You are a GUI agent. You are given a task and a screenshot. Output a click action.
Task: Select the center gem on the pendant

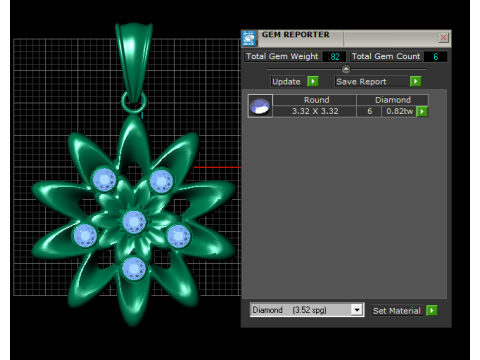[134, 222]
